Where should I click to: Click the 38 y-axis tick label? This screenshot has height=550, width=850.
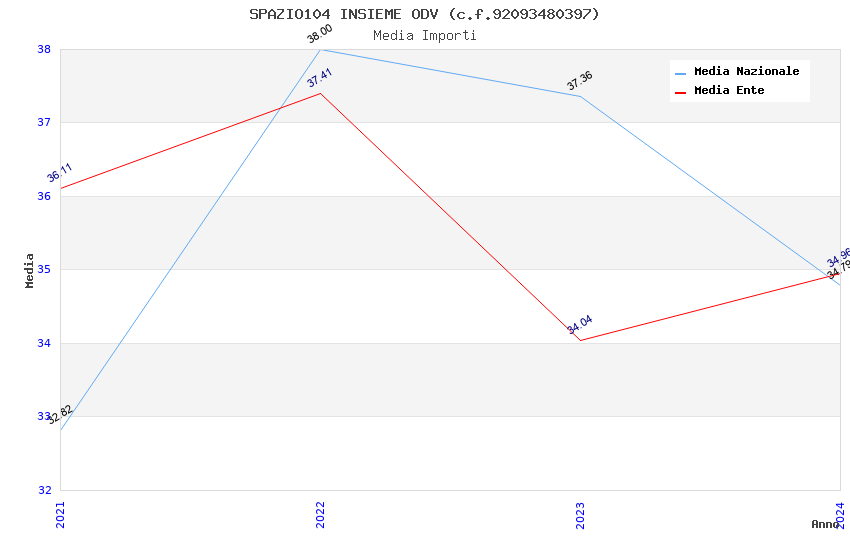point(44,49)
